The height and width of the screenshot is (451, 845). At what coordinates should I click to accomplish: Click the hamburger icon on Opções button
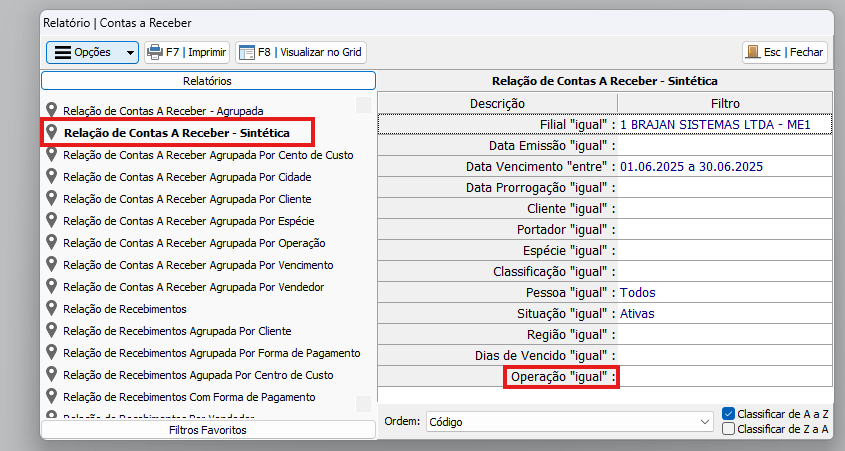tap(62, 52)
